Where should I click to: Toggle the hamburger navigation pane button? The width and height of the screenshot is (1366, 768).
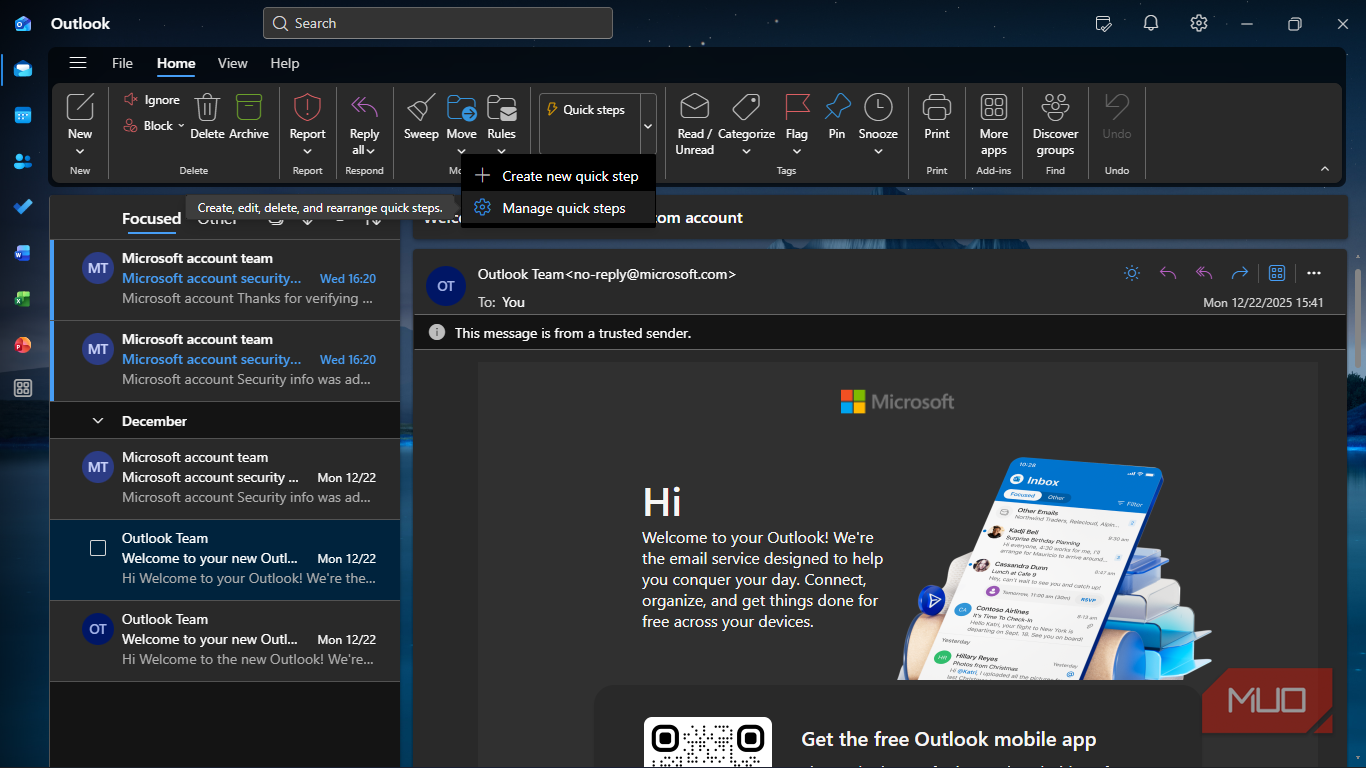(78, 63)
